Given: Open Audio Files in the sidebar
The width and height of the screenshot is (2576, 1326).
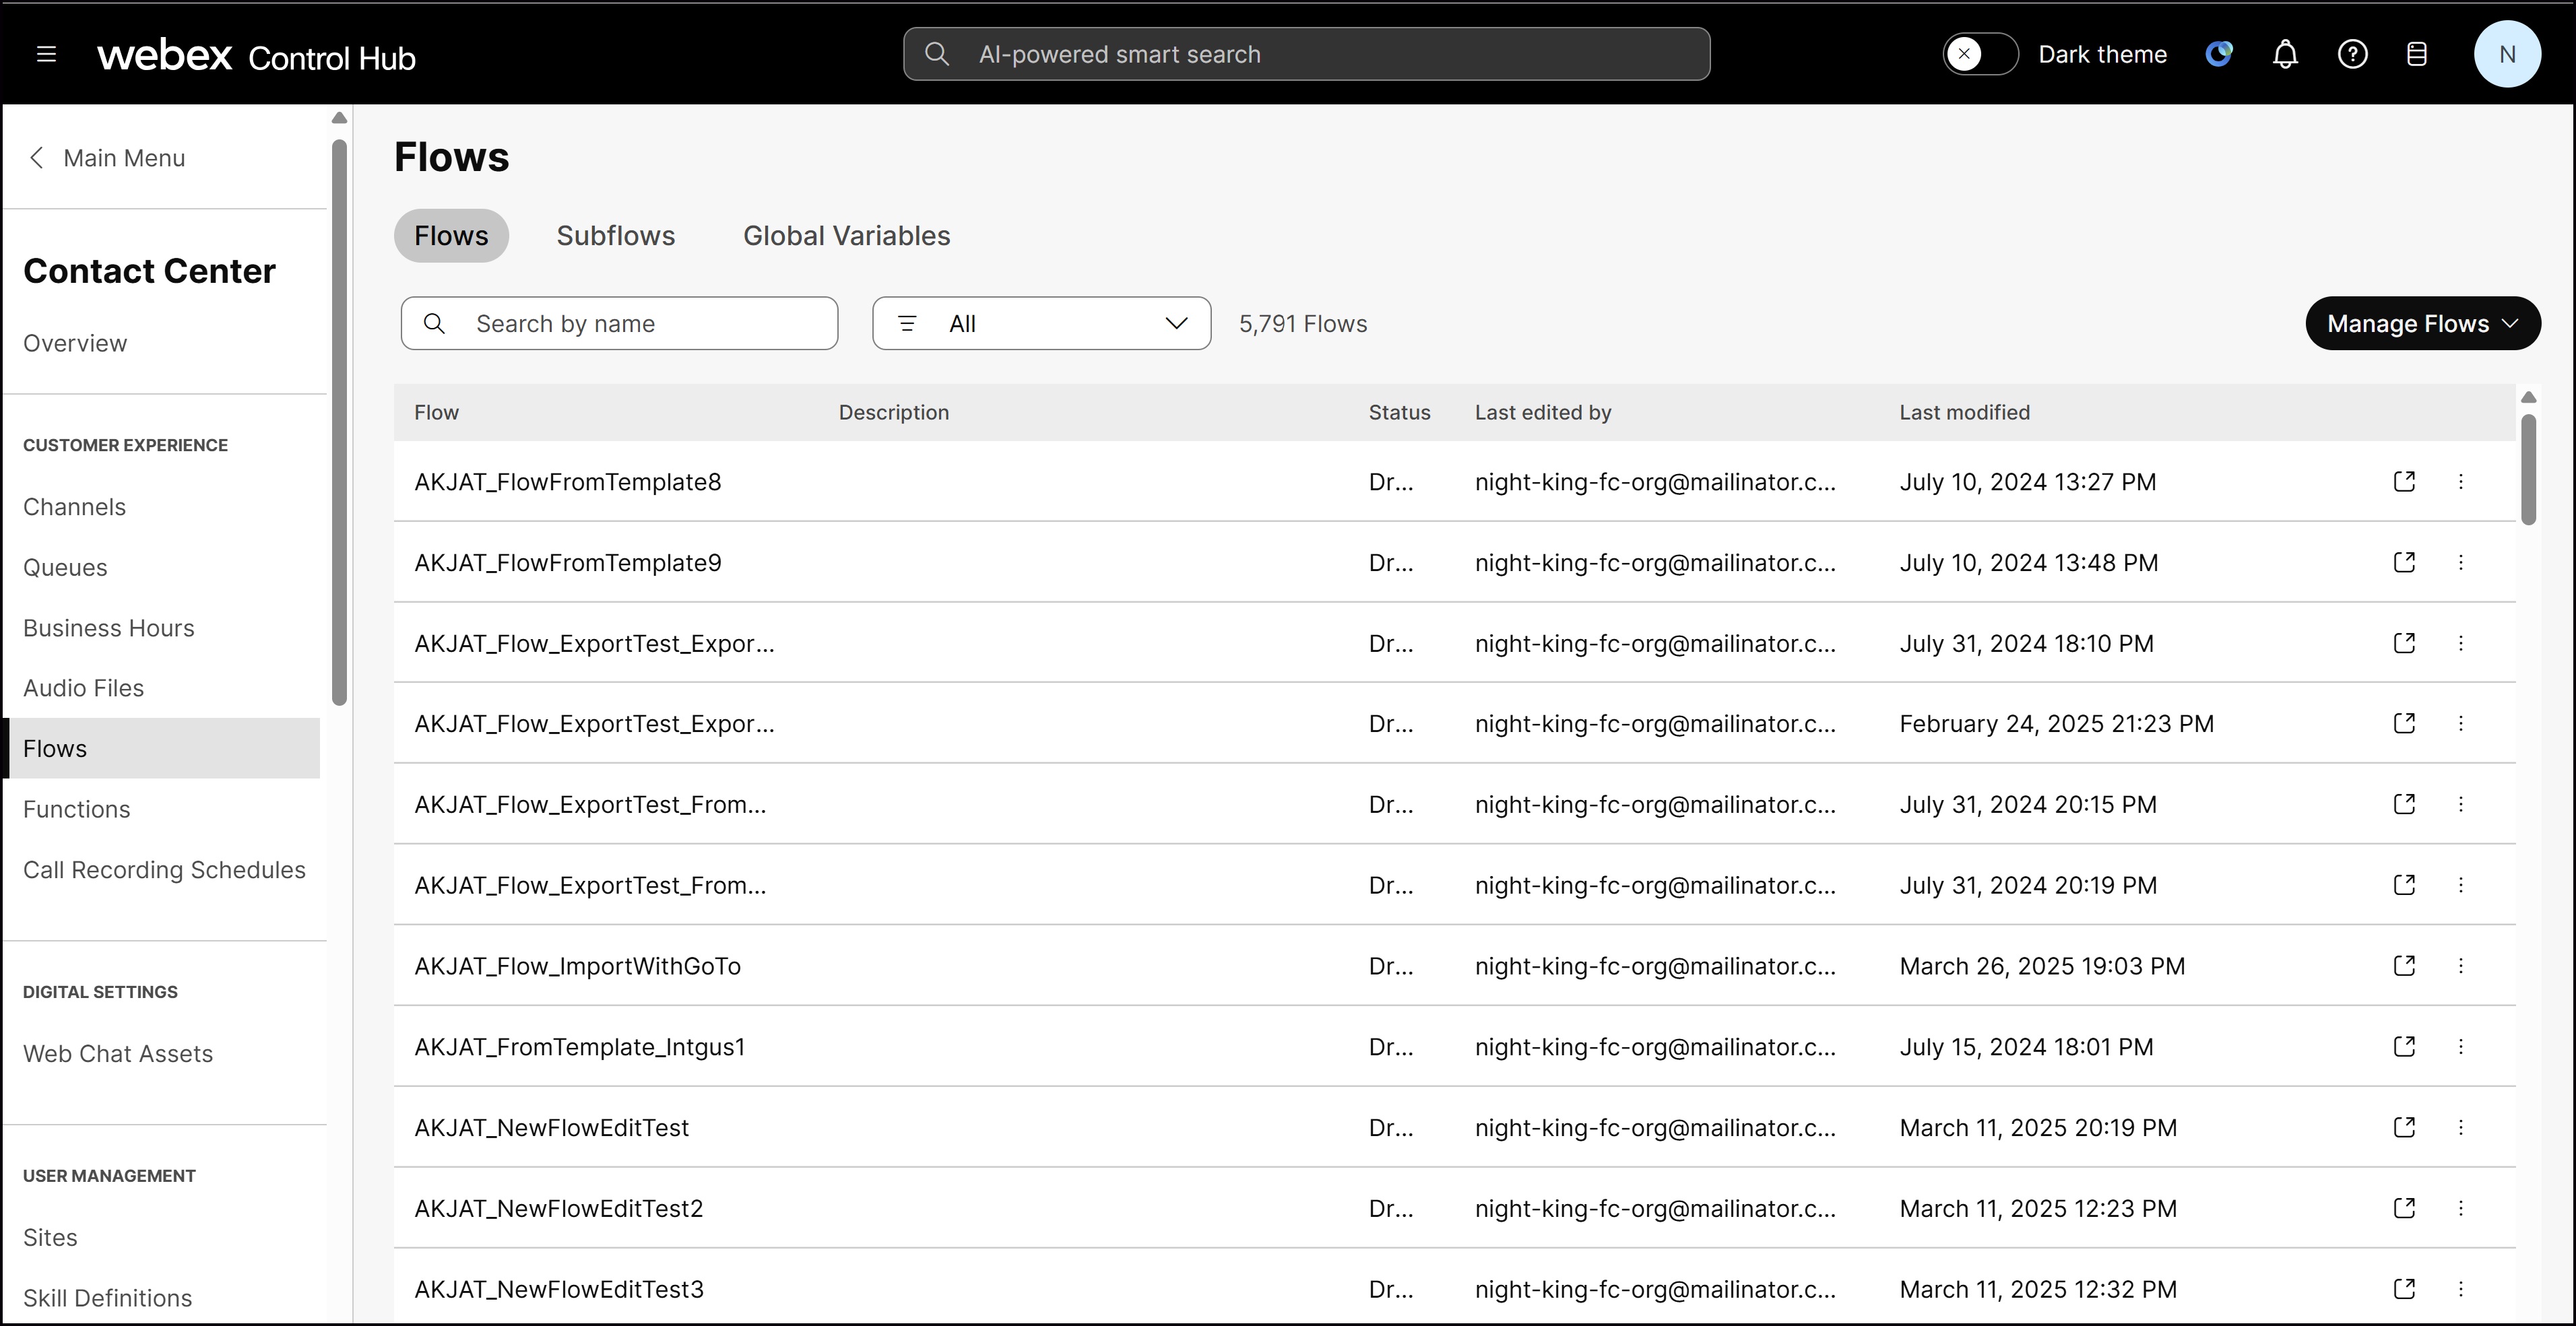Looking at the screenshot, I should point(84,688).
